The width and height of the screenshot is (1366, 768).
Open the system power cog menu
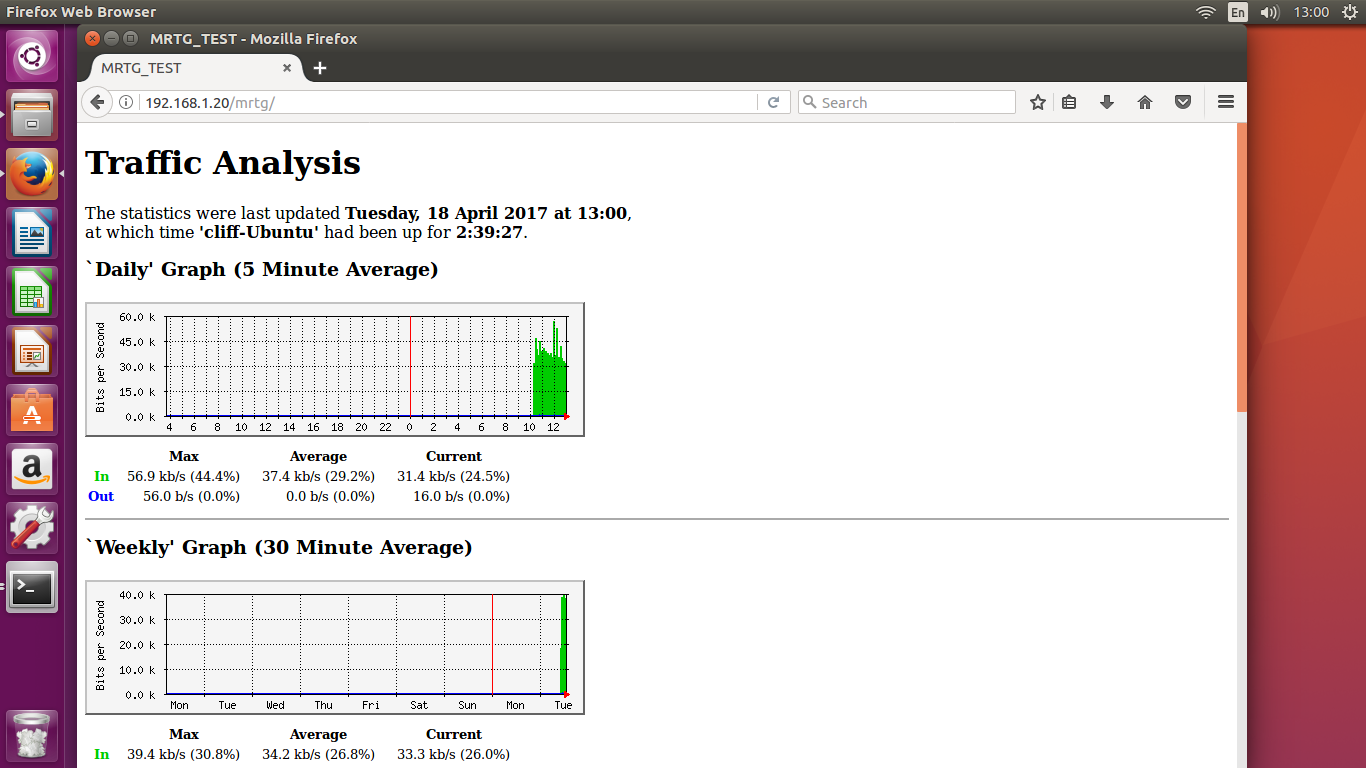[1349, 12]
